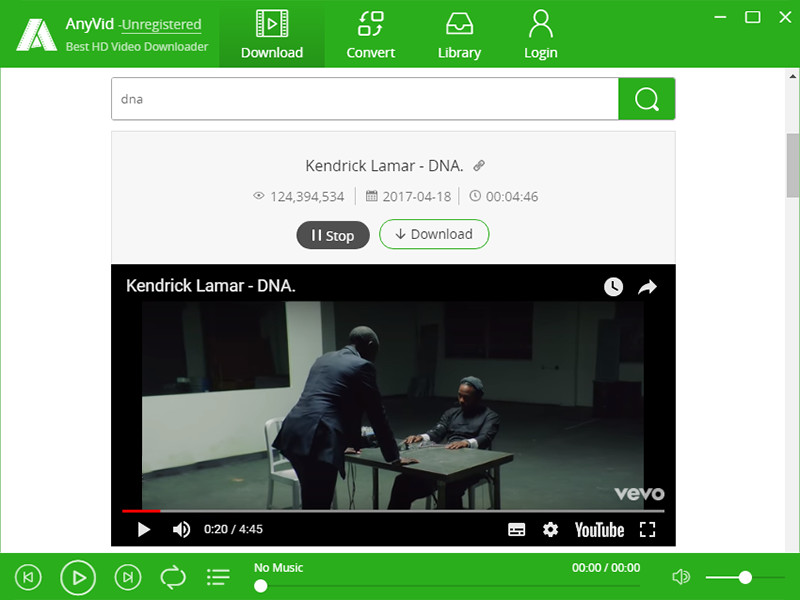Viewport: 800px width, 600px height.
Task: Click video title inside the YouTube player
Action: [211, 286]
